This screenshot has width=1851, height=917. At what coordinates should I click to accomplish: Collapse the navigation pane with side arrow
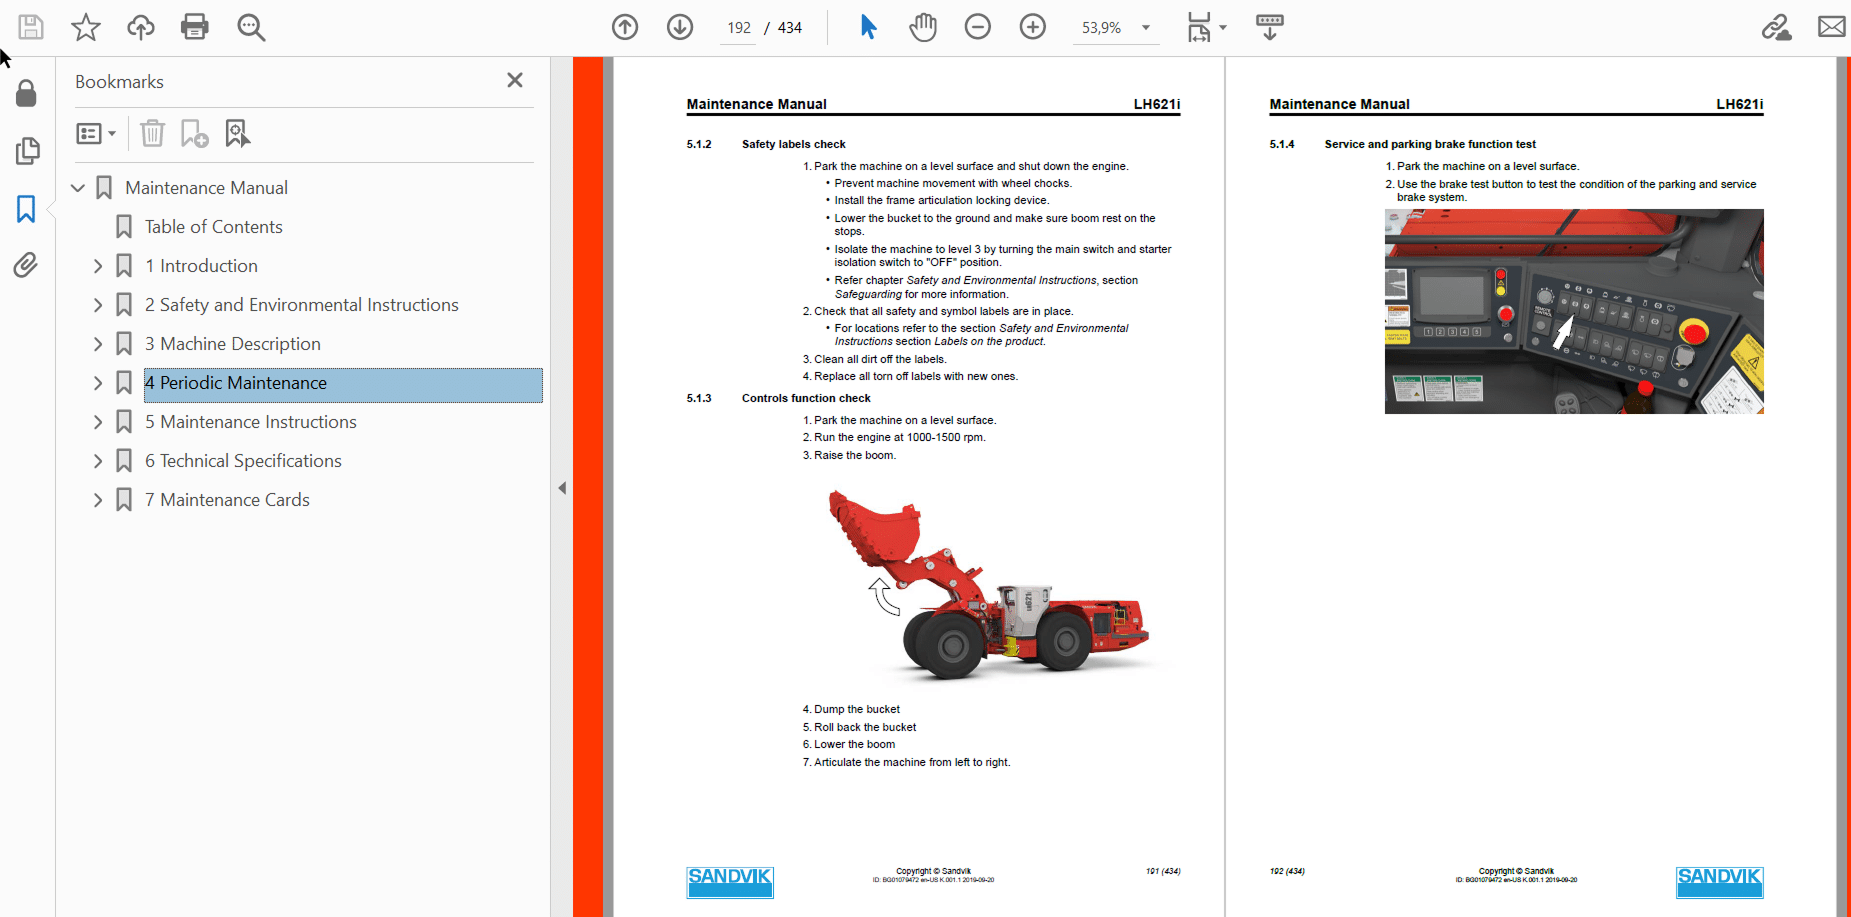562,488
